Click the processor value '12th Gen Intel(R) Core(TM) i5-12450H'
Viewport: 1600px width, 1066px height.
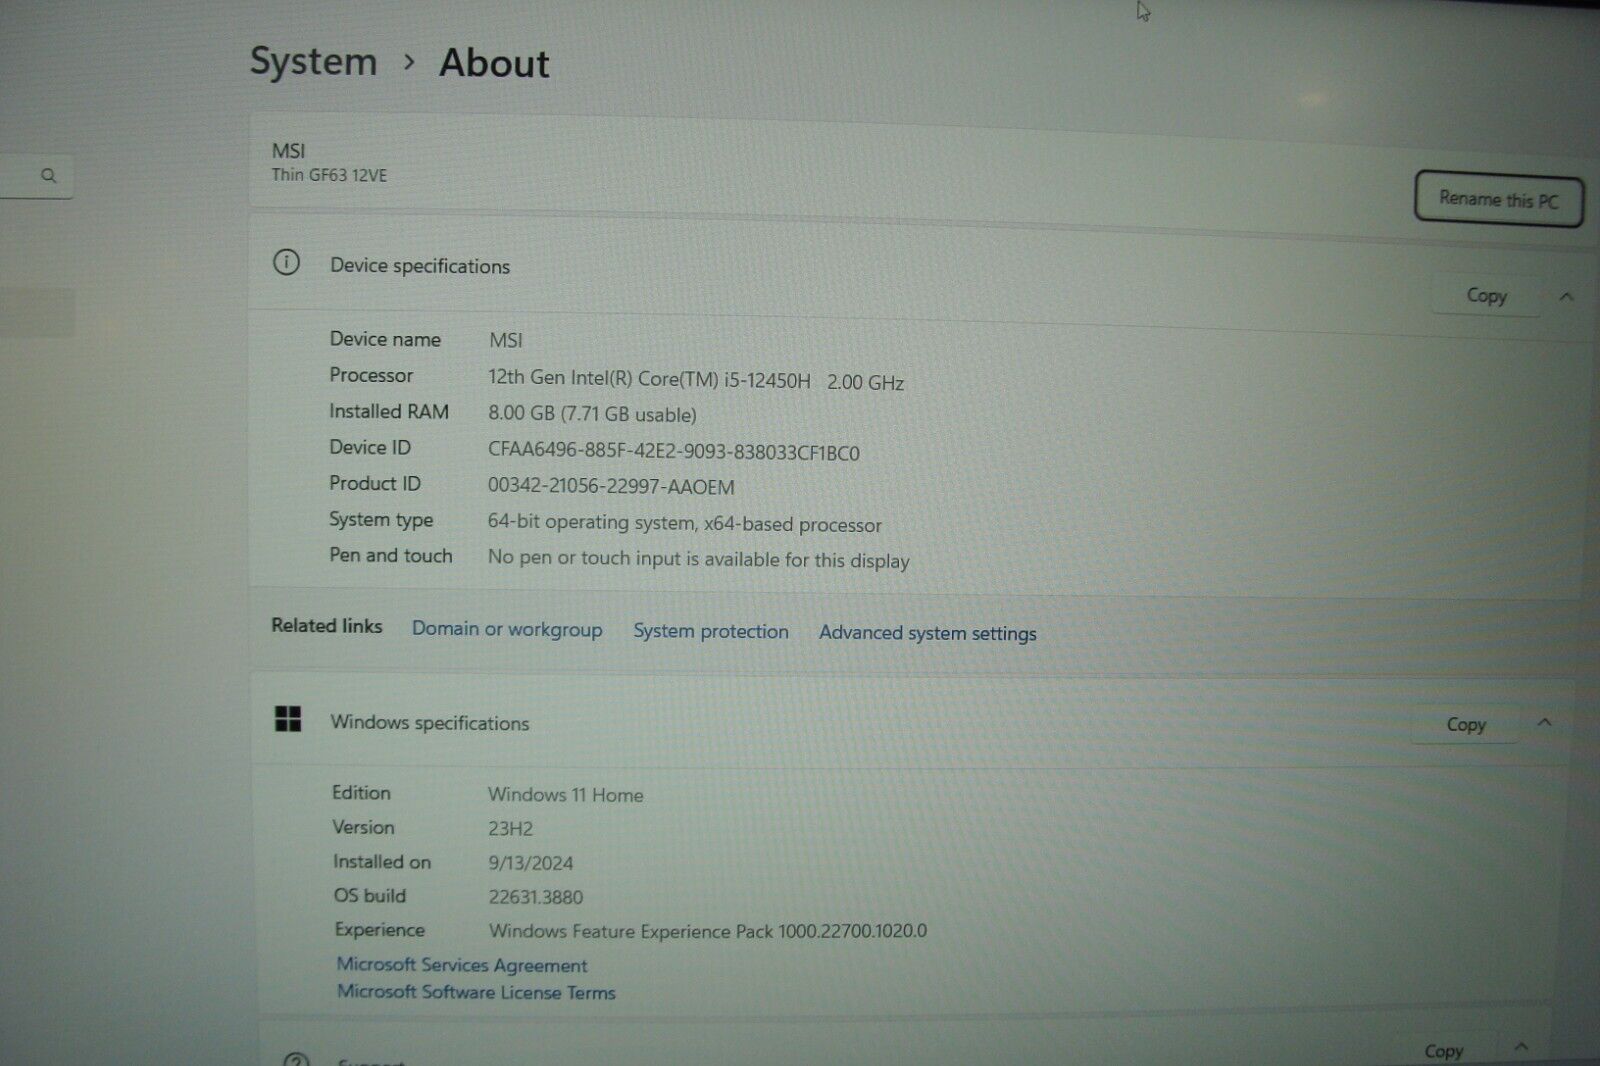pyautogui.click(x=649, y=379)
